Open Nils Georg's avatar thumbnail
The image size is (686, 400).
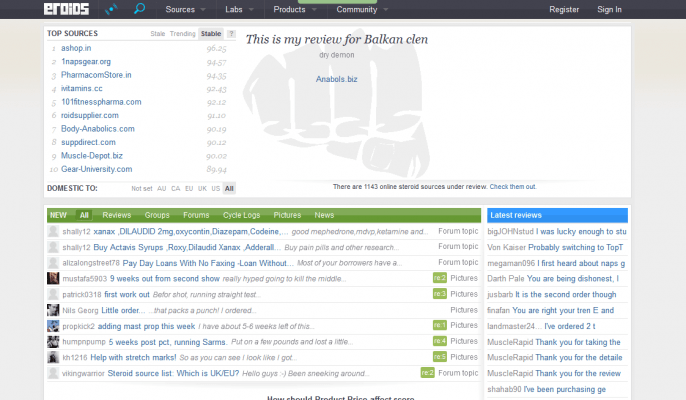click(x=53, y=310)
